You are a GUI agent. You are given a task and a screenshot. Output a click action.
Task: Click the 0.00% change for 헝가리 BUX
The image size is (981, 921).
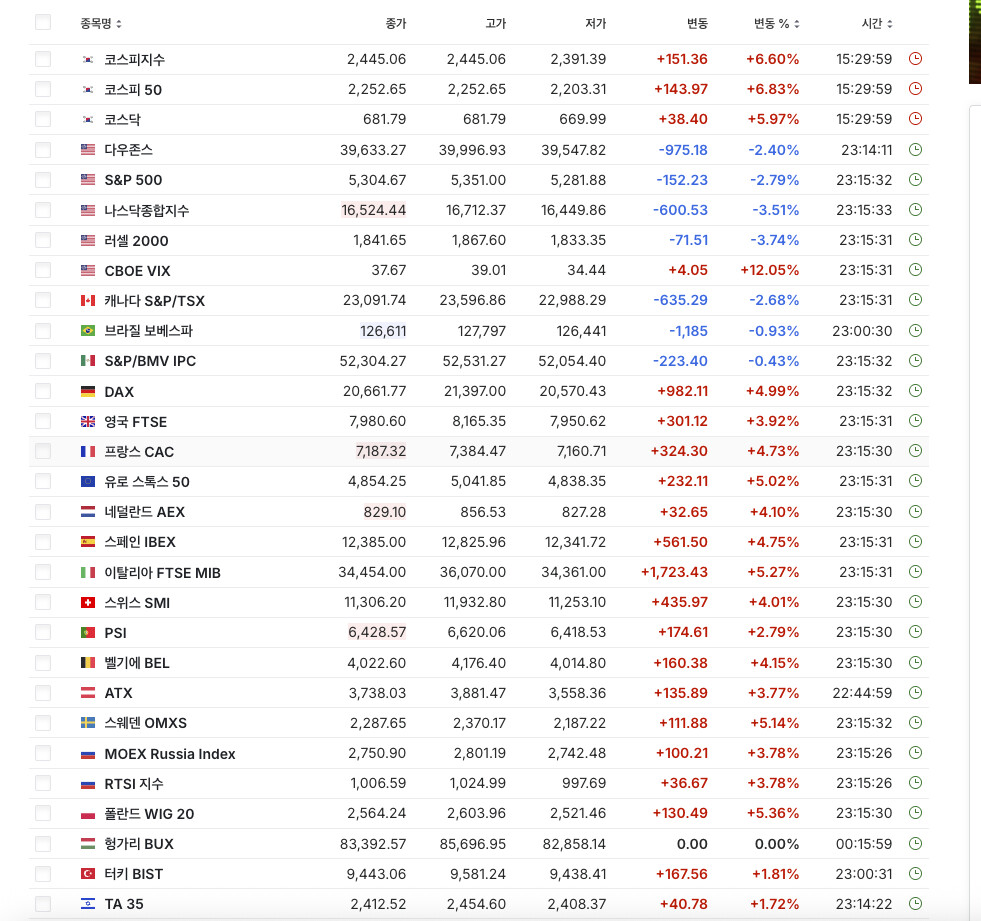(777, 844)
